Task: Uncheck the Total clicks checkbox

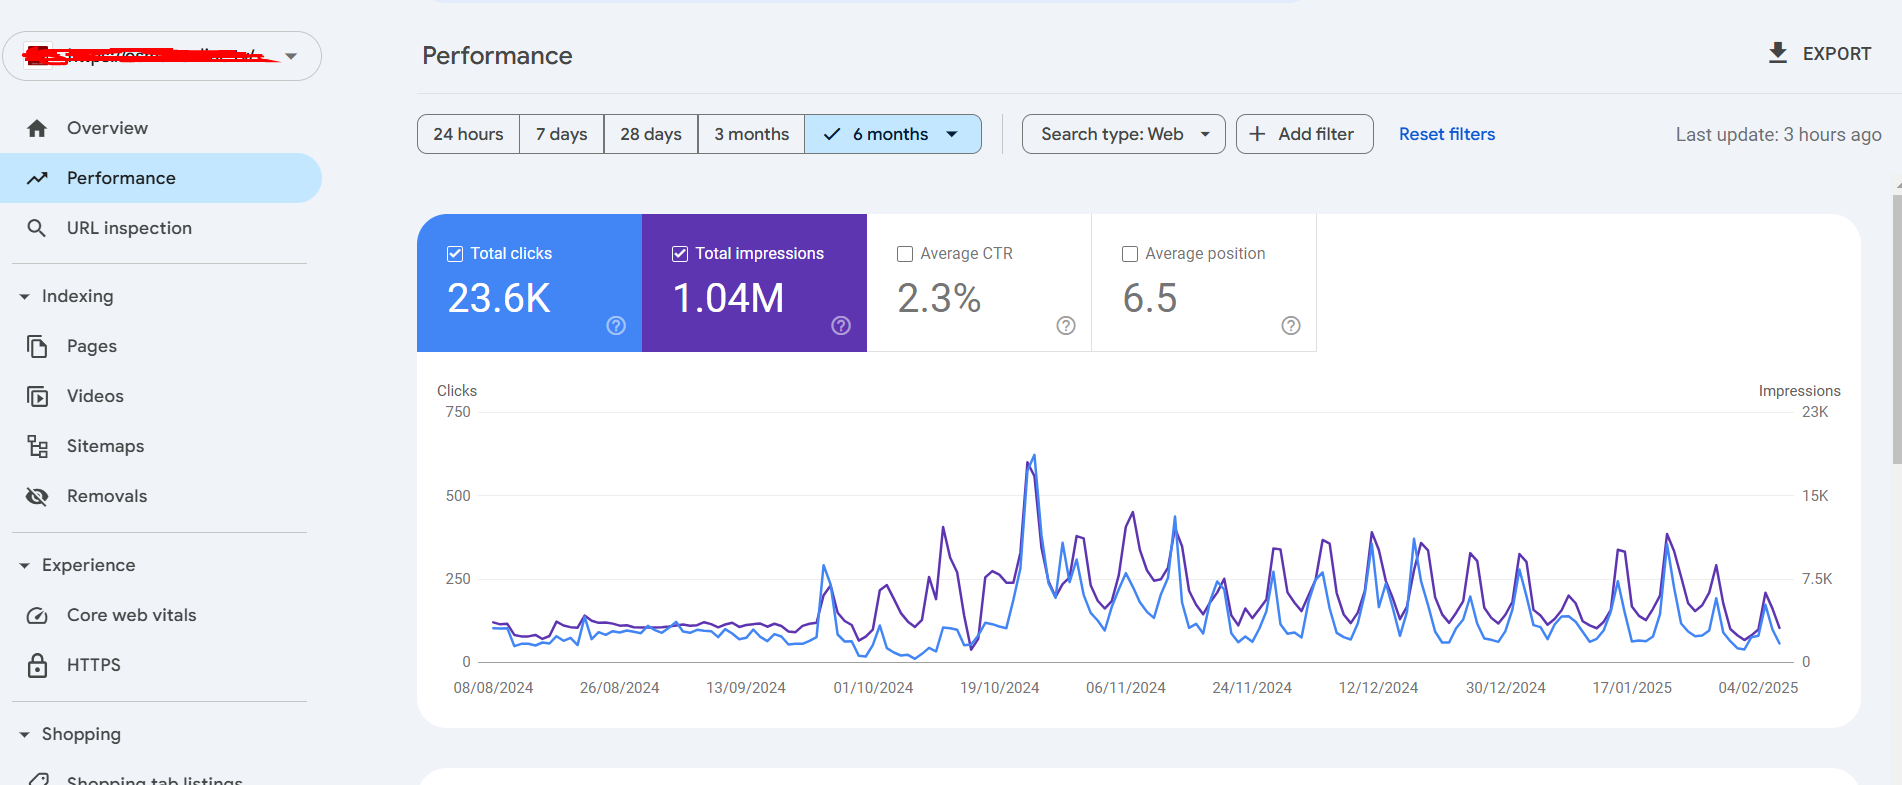Action: pyautogui.click(x=455, y=254)
